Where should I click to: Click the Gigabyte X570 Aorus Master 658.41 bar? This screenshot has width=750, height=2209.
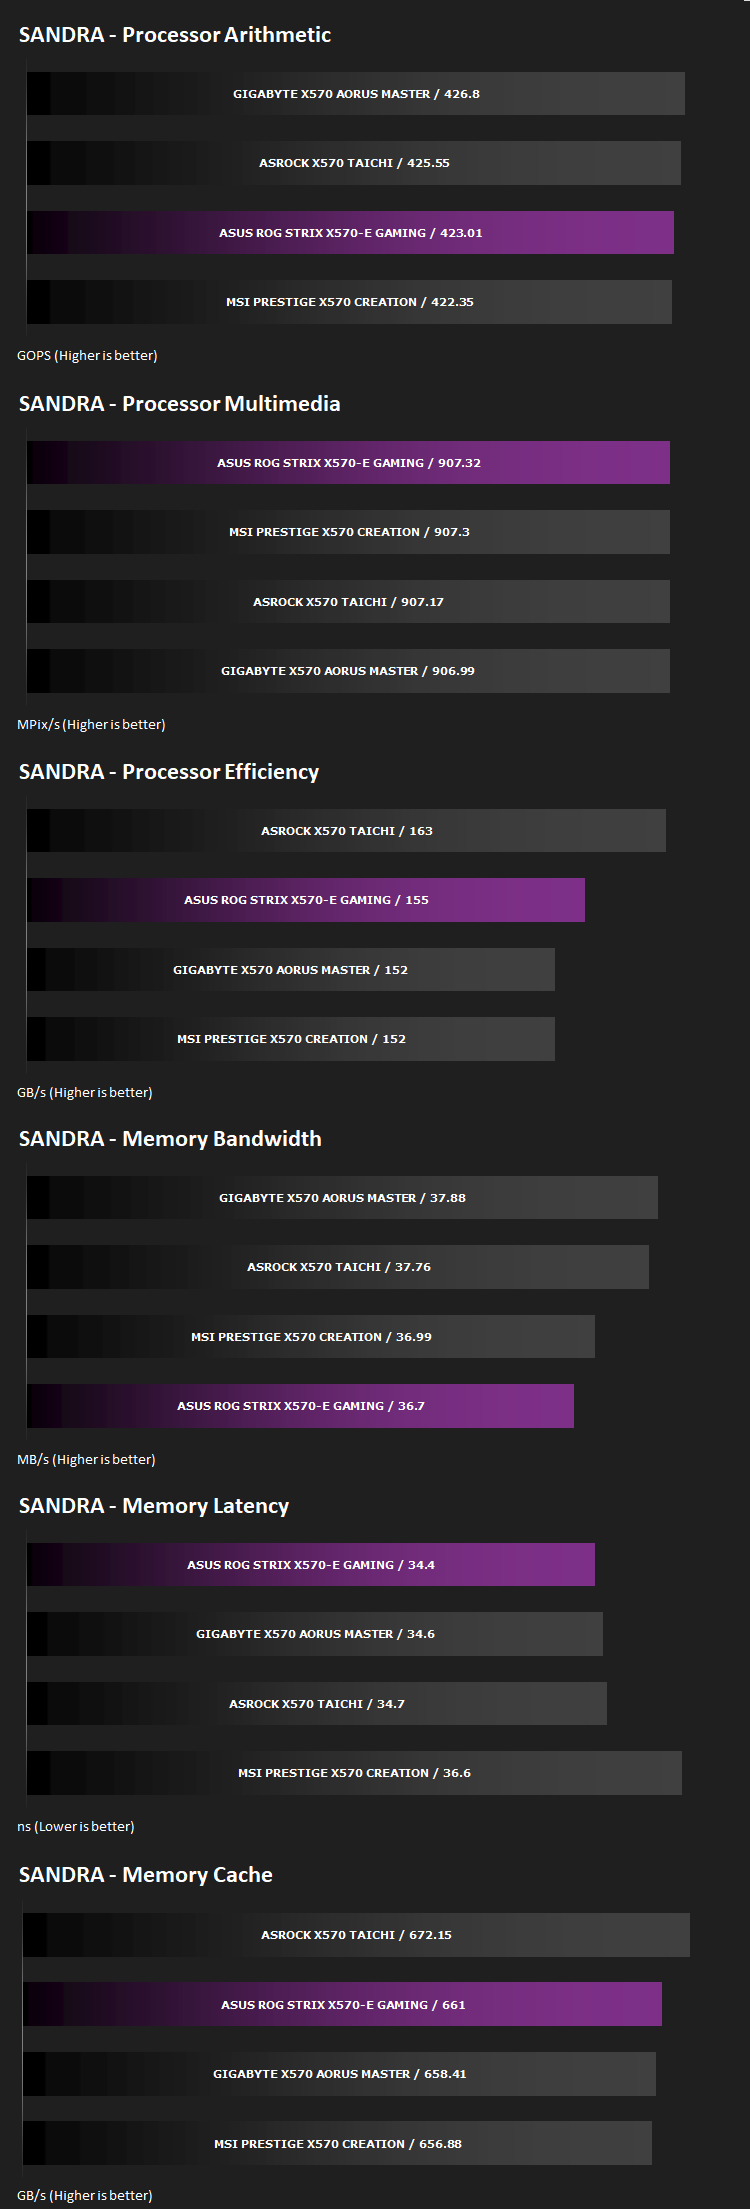click(339, 2074)
